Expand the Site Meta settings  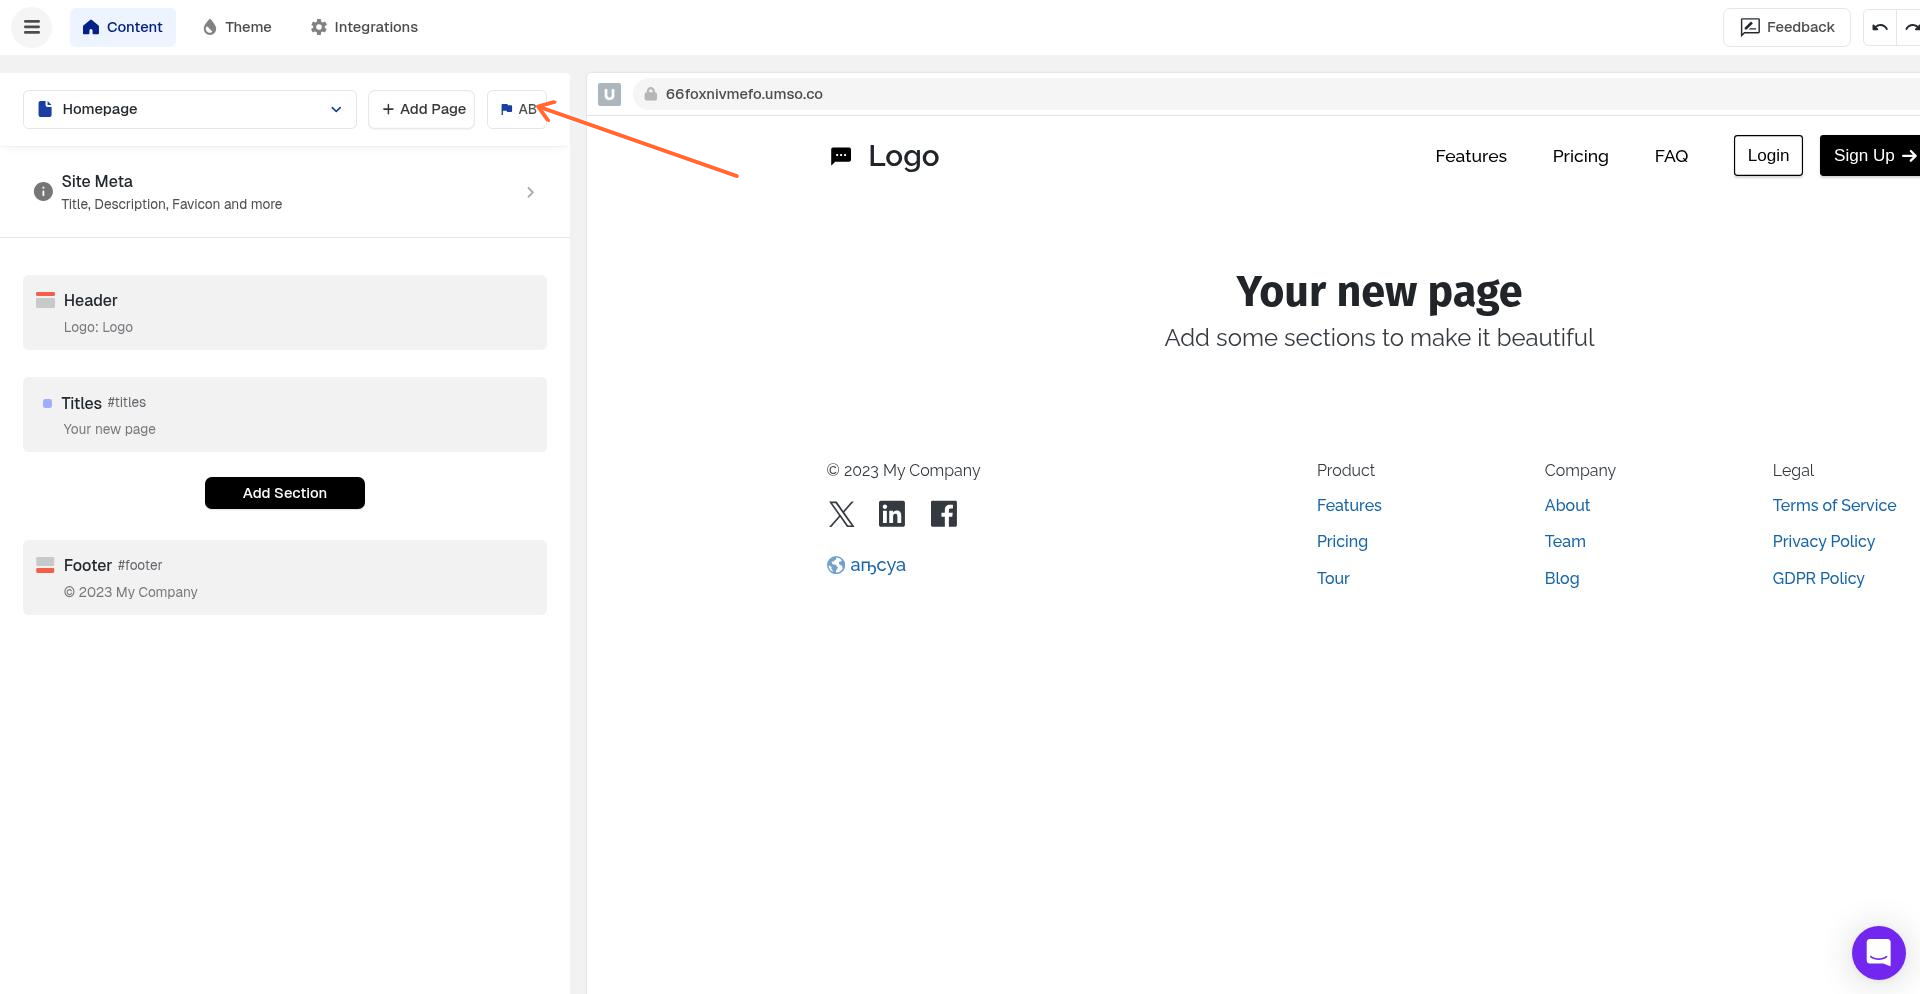(531, 192)
